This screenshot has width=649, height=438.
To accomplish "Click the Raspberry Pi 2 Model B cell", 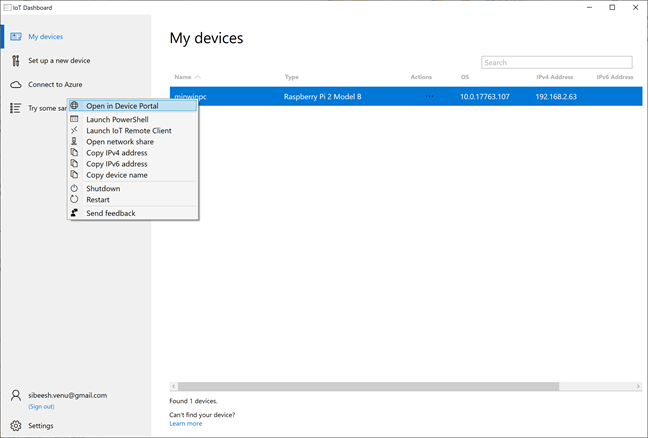I will [x=322, y=96].
